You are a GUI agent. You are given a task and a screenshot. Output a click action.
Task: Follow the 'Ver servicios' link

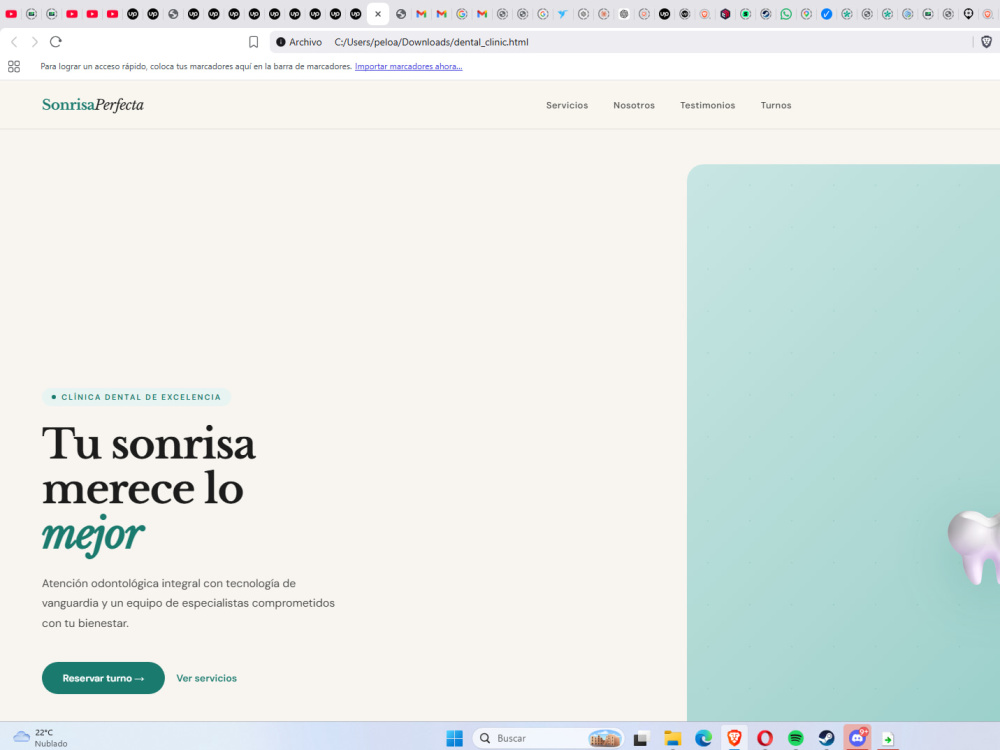(x=206, y=678)
